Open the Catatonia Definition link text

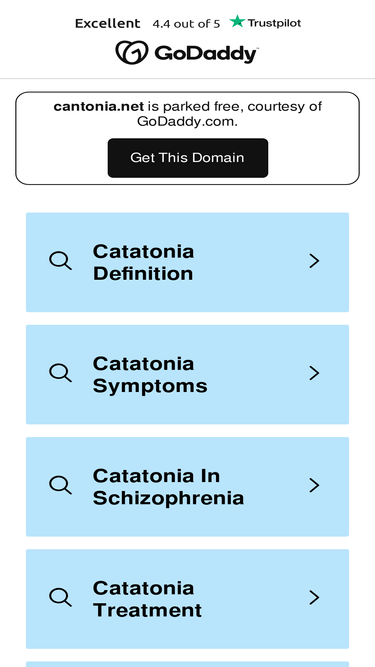click(143, 262)
